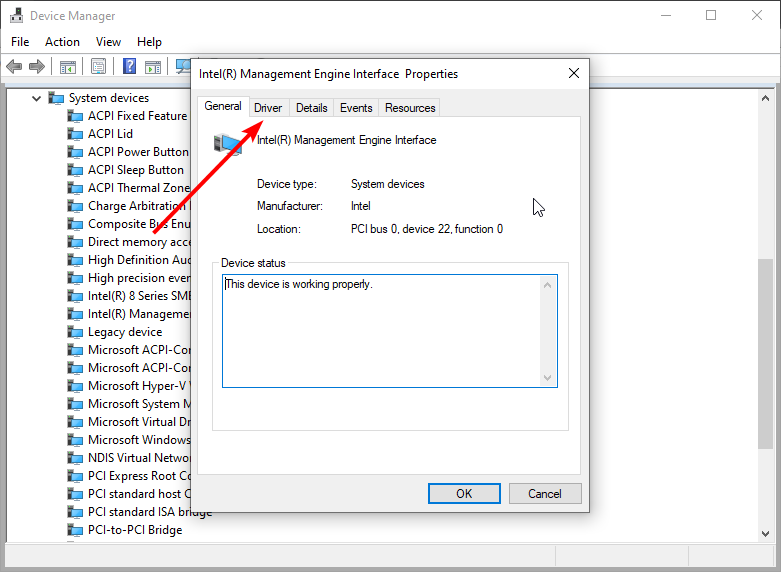Click the Back arrow in the toolbar

click(14, 66)
